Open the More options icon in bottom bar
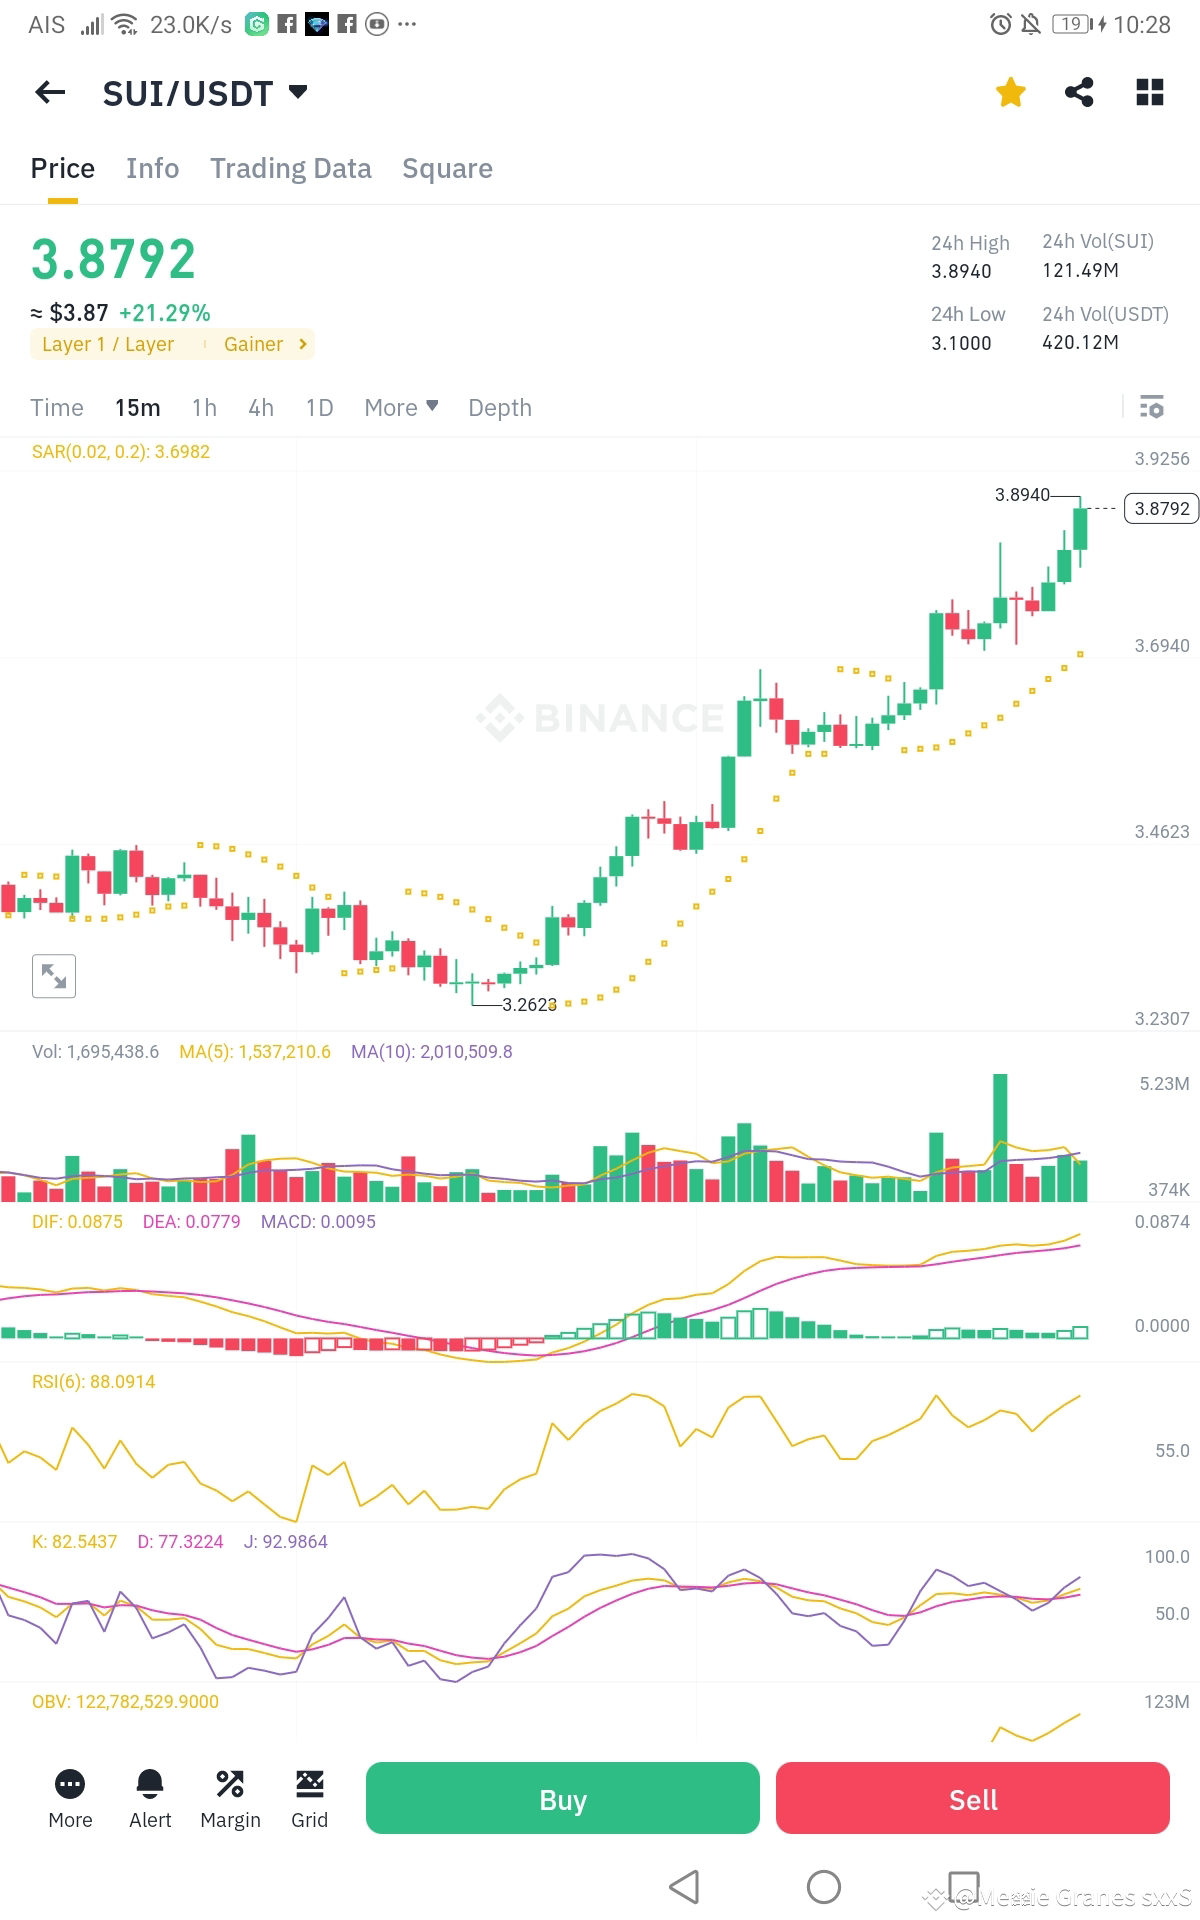 [70, 1799]
